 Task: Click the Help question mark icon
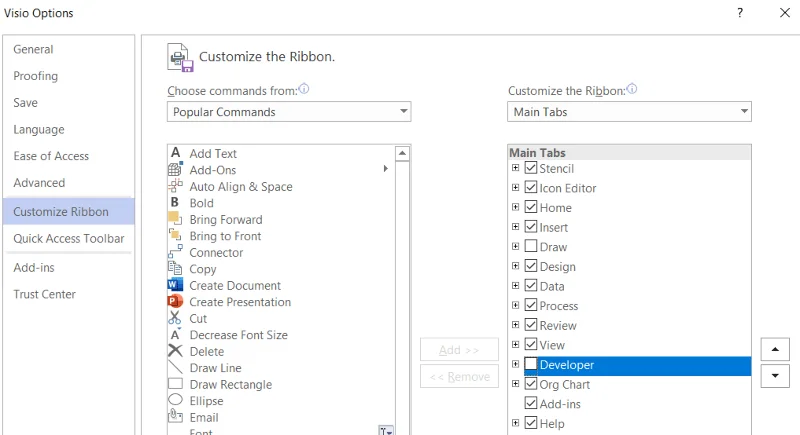740,13
